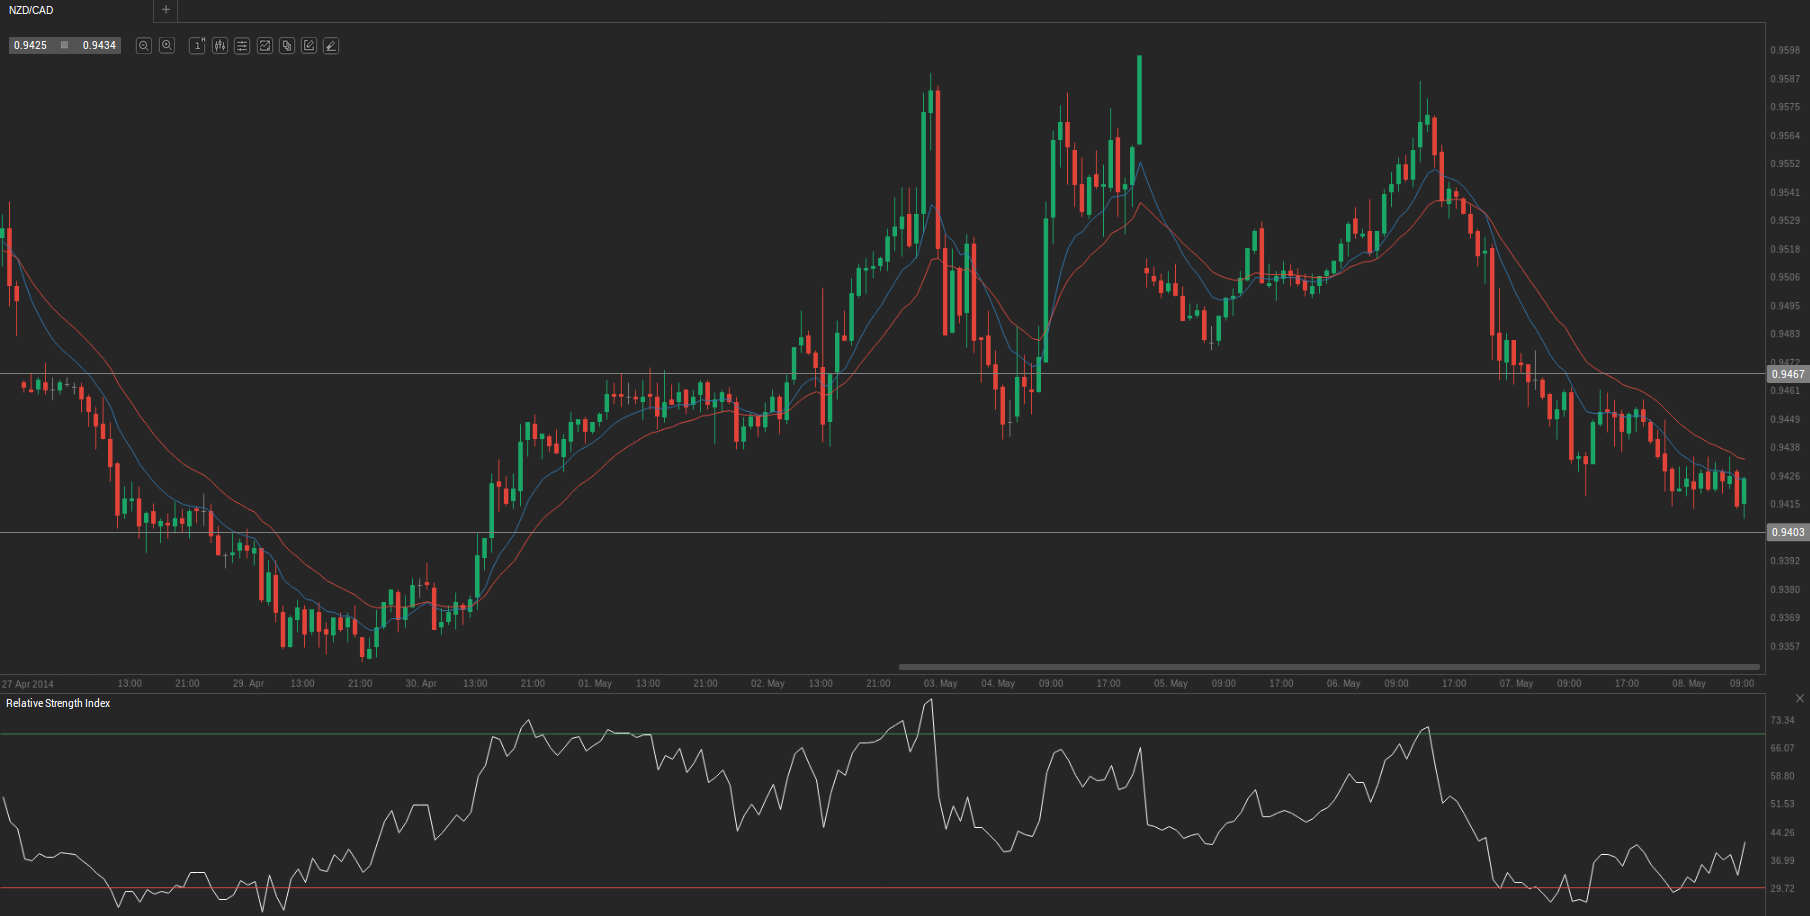Click the 01. May date label
1810x916 pixels.
pos(595,684)
